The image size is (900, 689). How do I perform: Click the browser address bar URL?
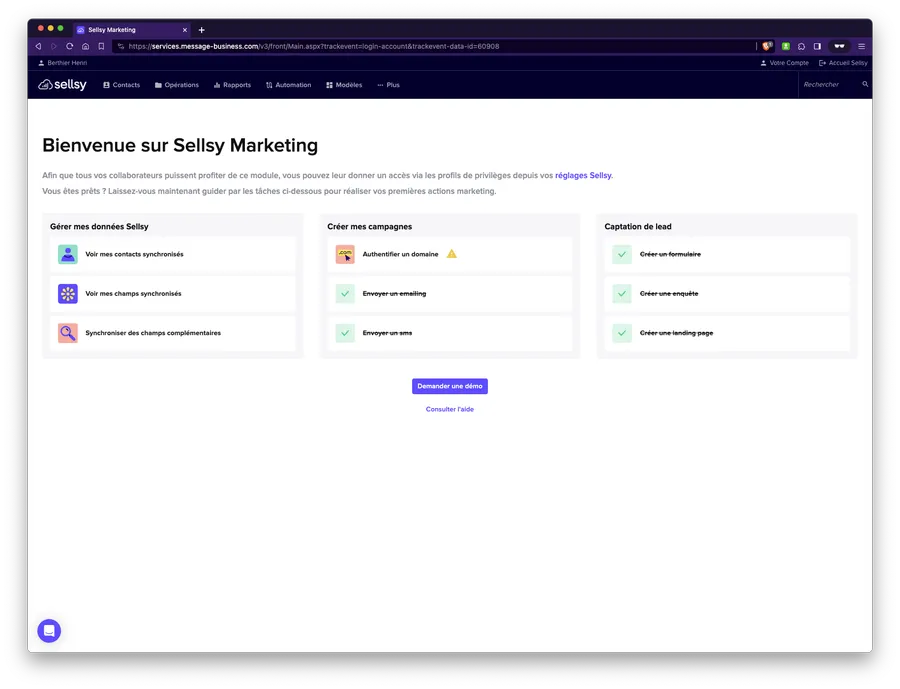point(313,46)
